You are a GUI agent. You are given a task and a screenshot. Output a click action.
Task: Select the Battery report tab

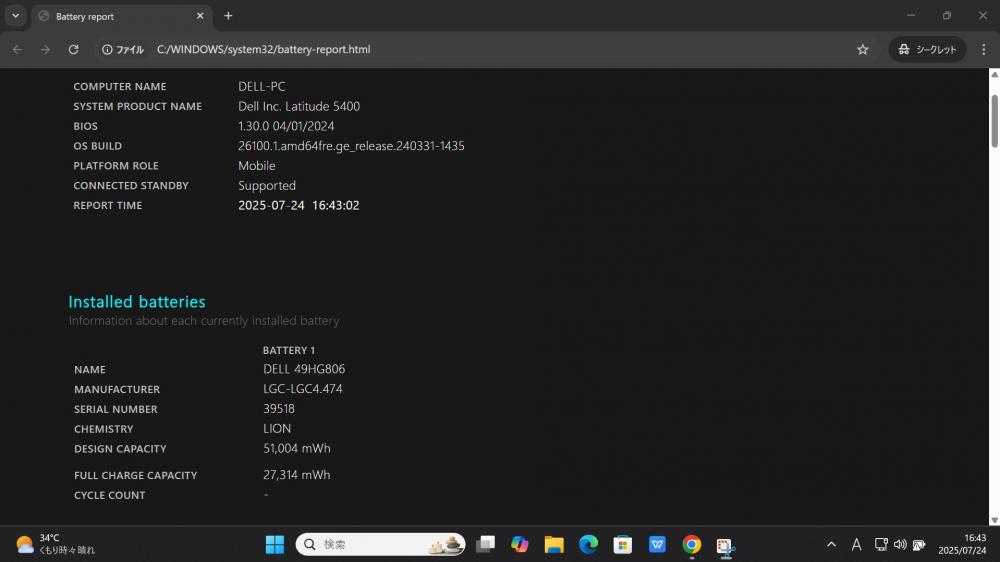point(121,16)
